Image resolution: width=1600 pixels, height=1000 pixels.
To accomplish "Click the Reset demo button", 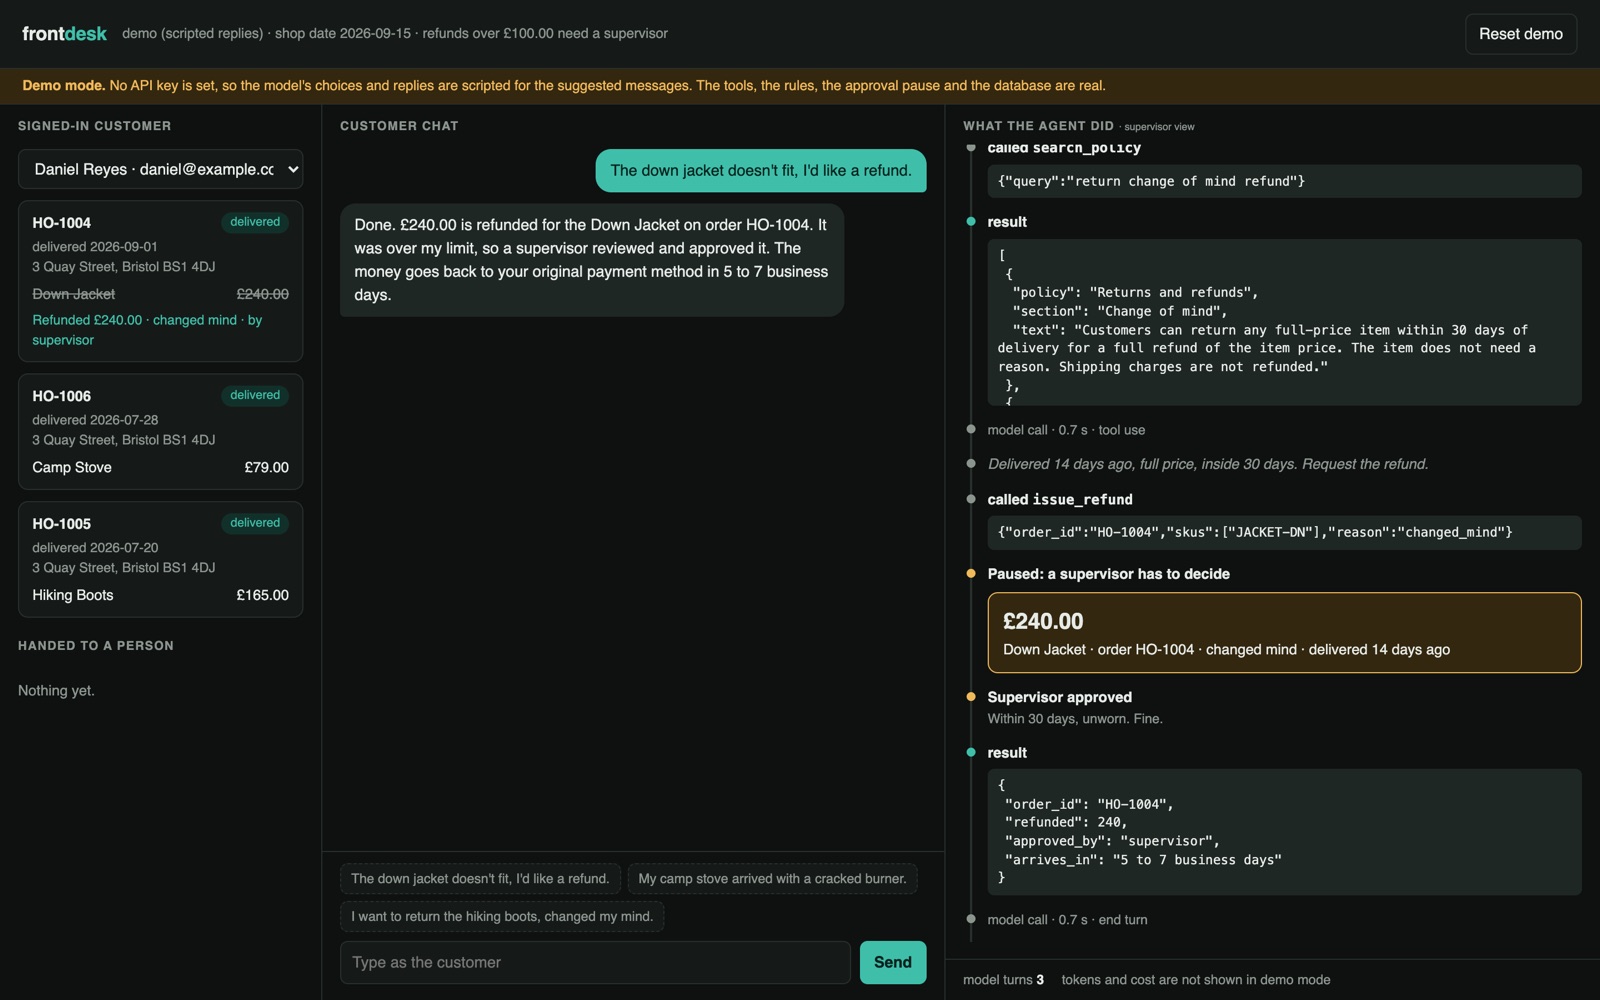I will click(x=1520, y=34).
